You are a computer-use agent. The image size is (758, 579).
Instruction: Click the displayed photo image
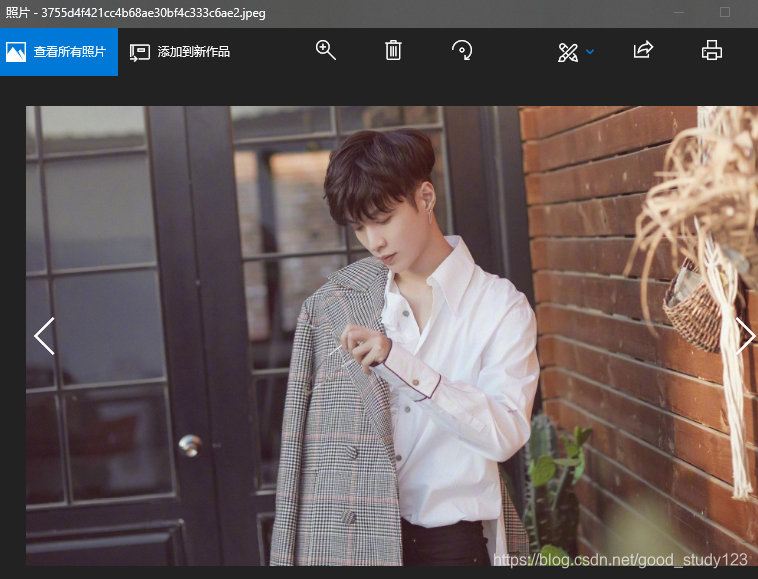tap(392, 336)
